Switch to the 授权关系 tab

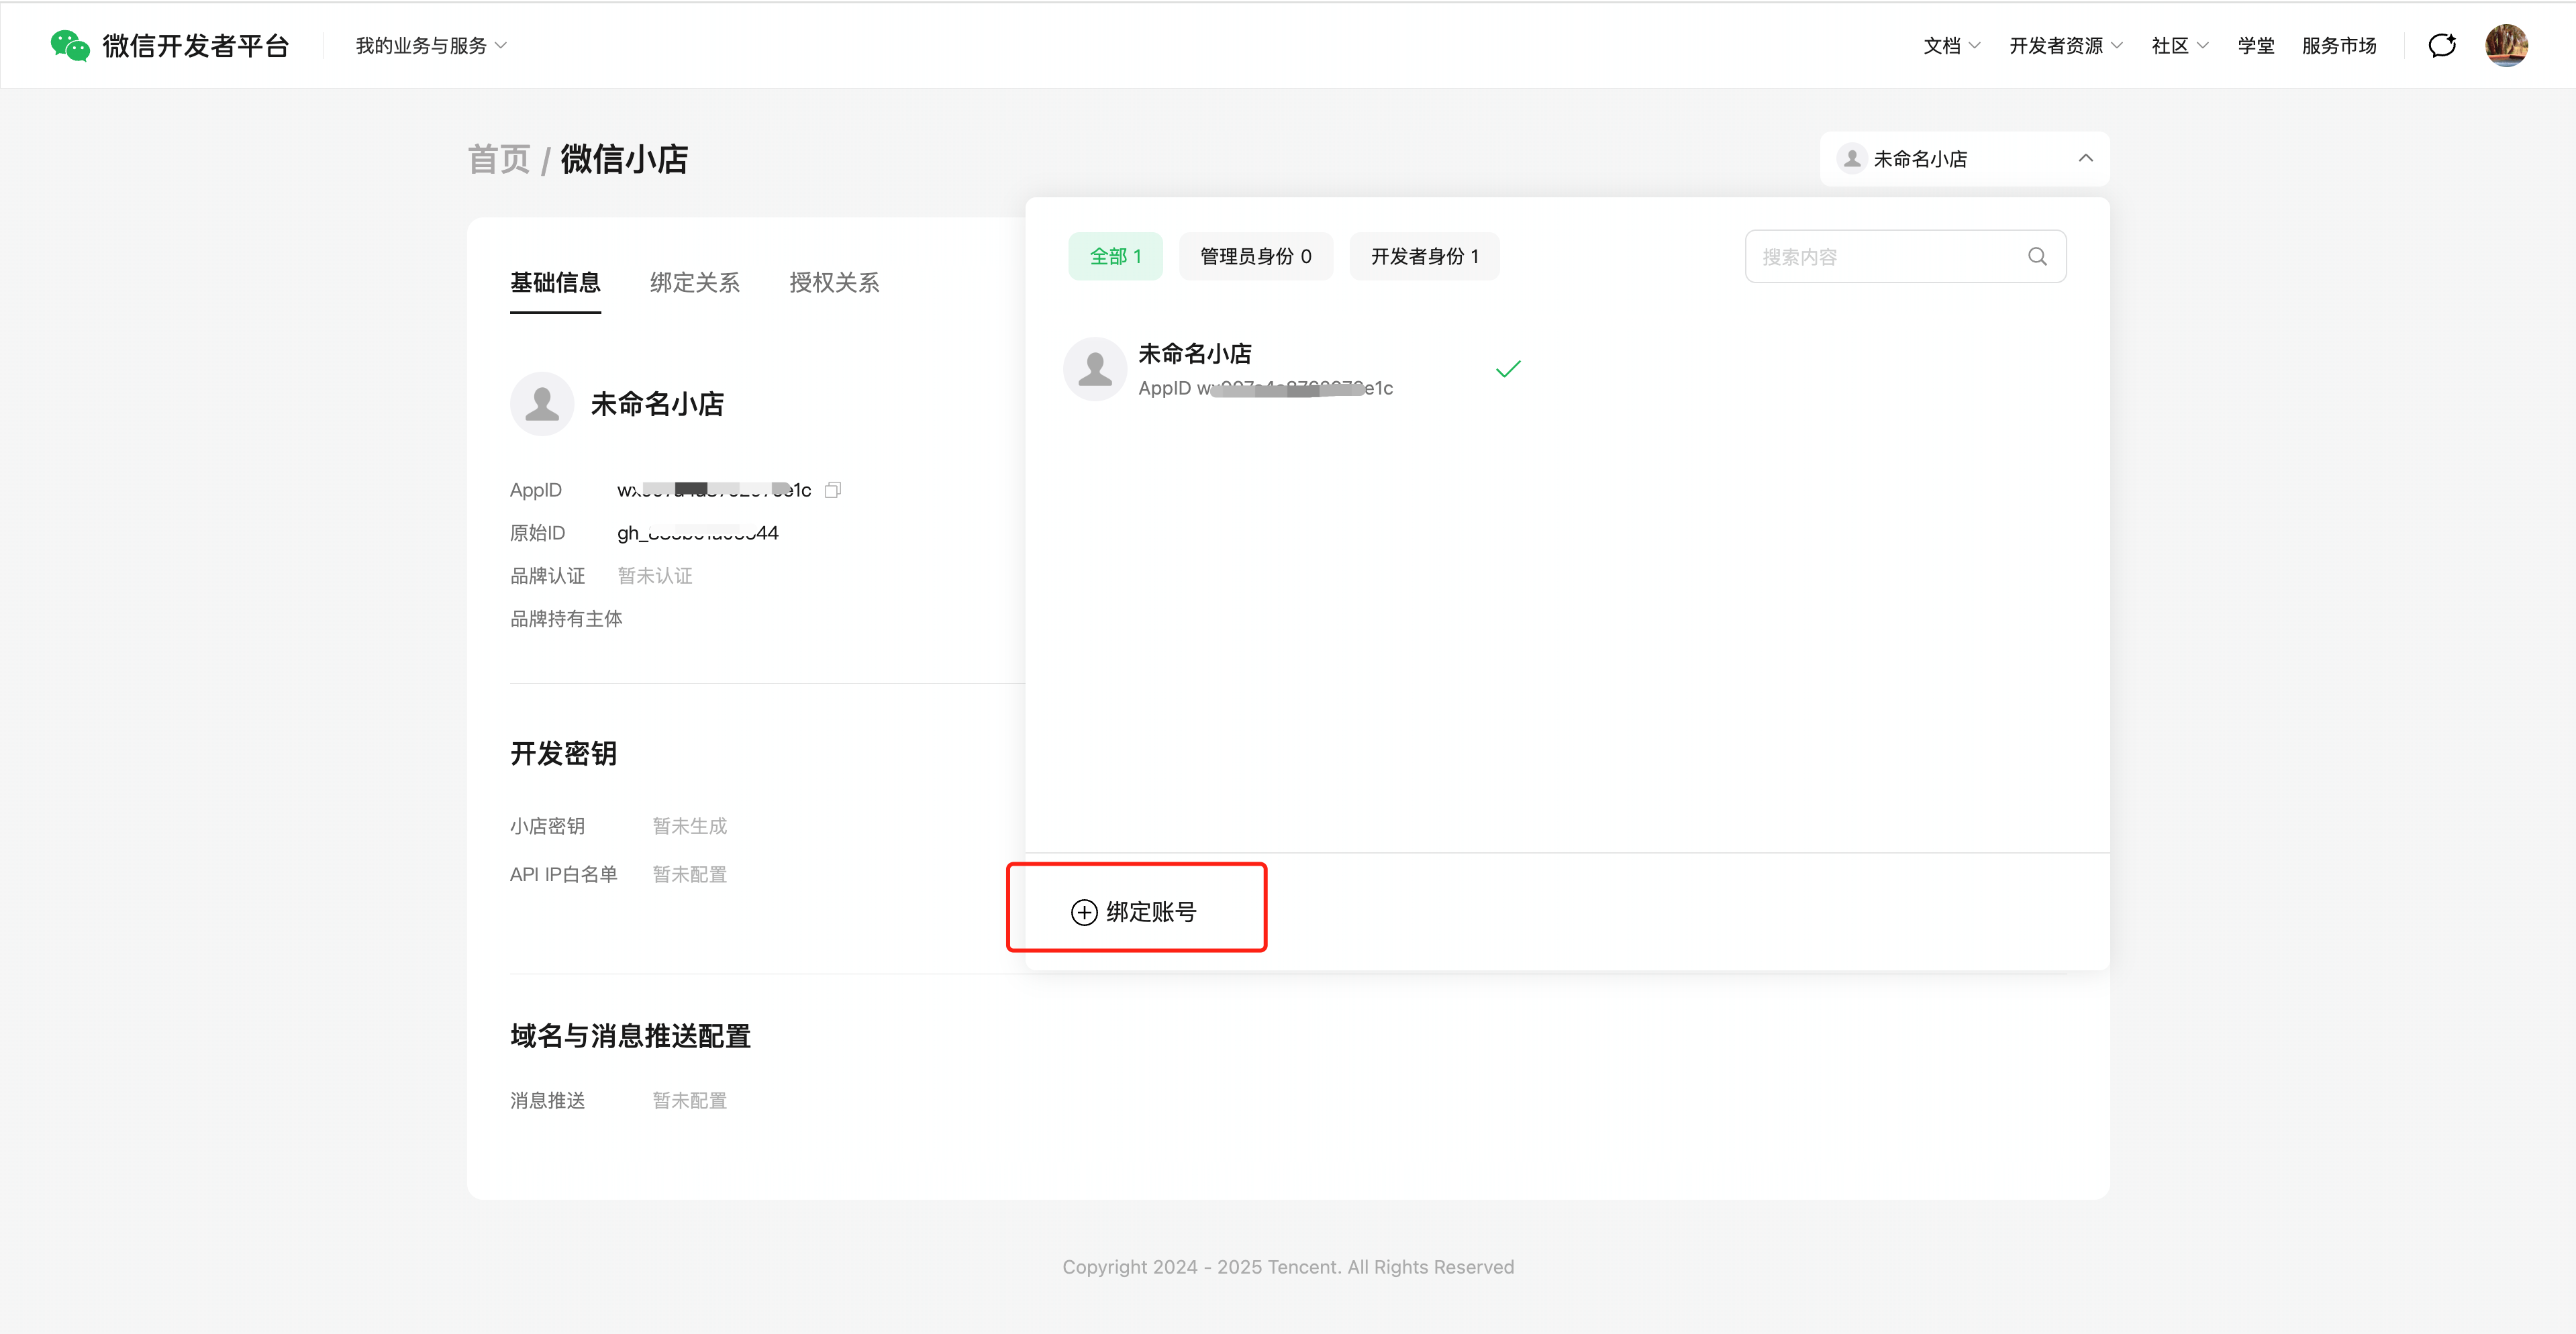pyautogui.click(x=834, y=283)
